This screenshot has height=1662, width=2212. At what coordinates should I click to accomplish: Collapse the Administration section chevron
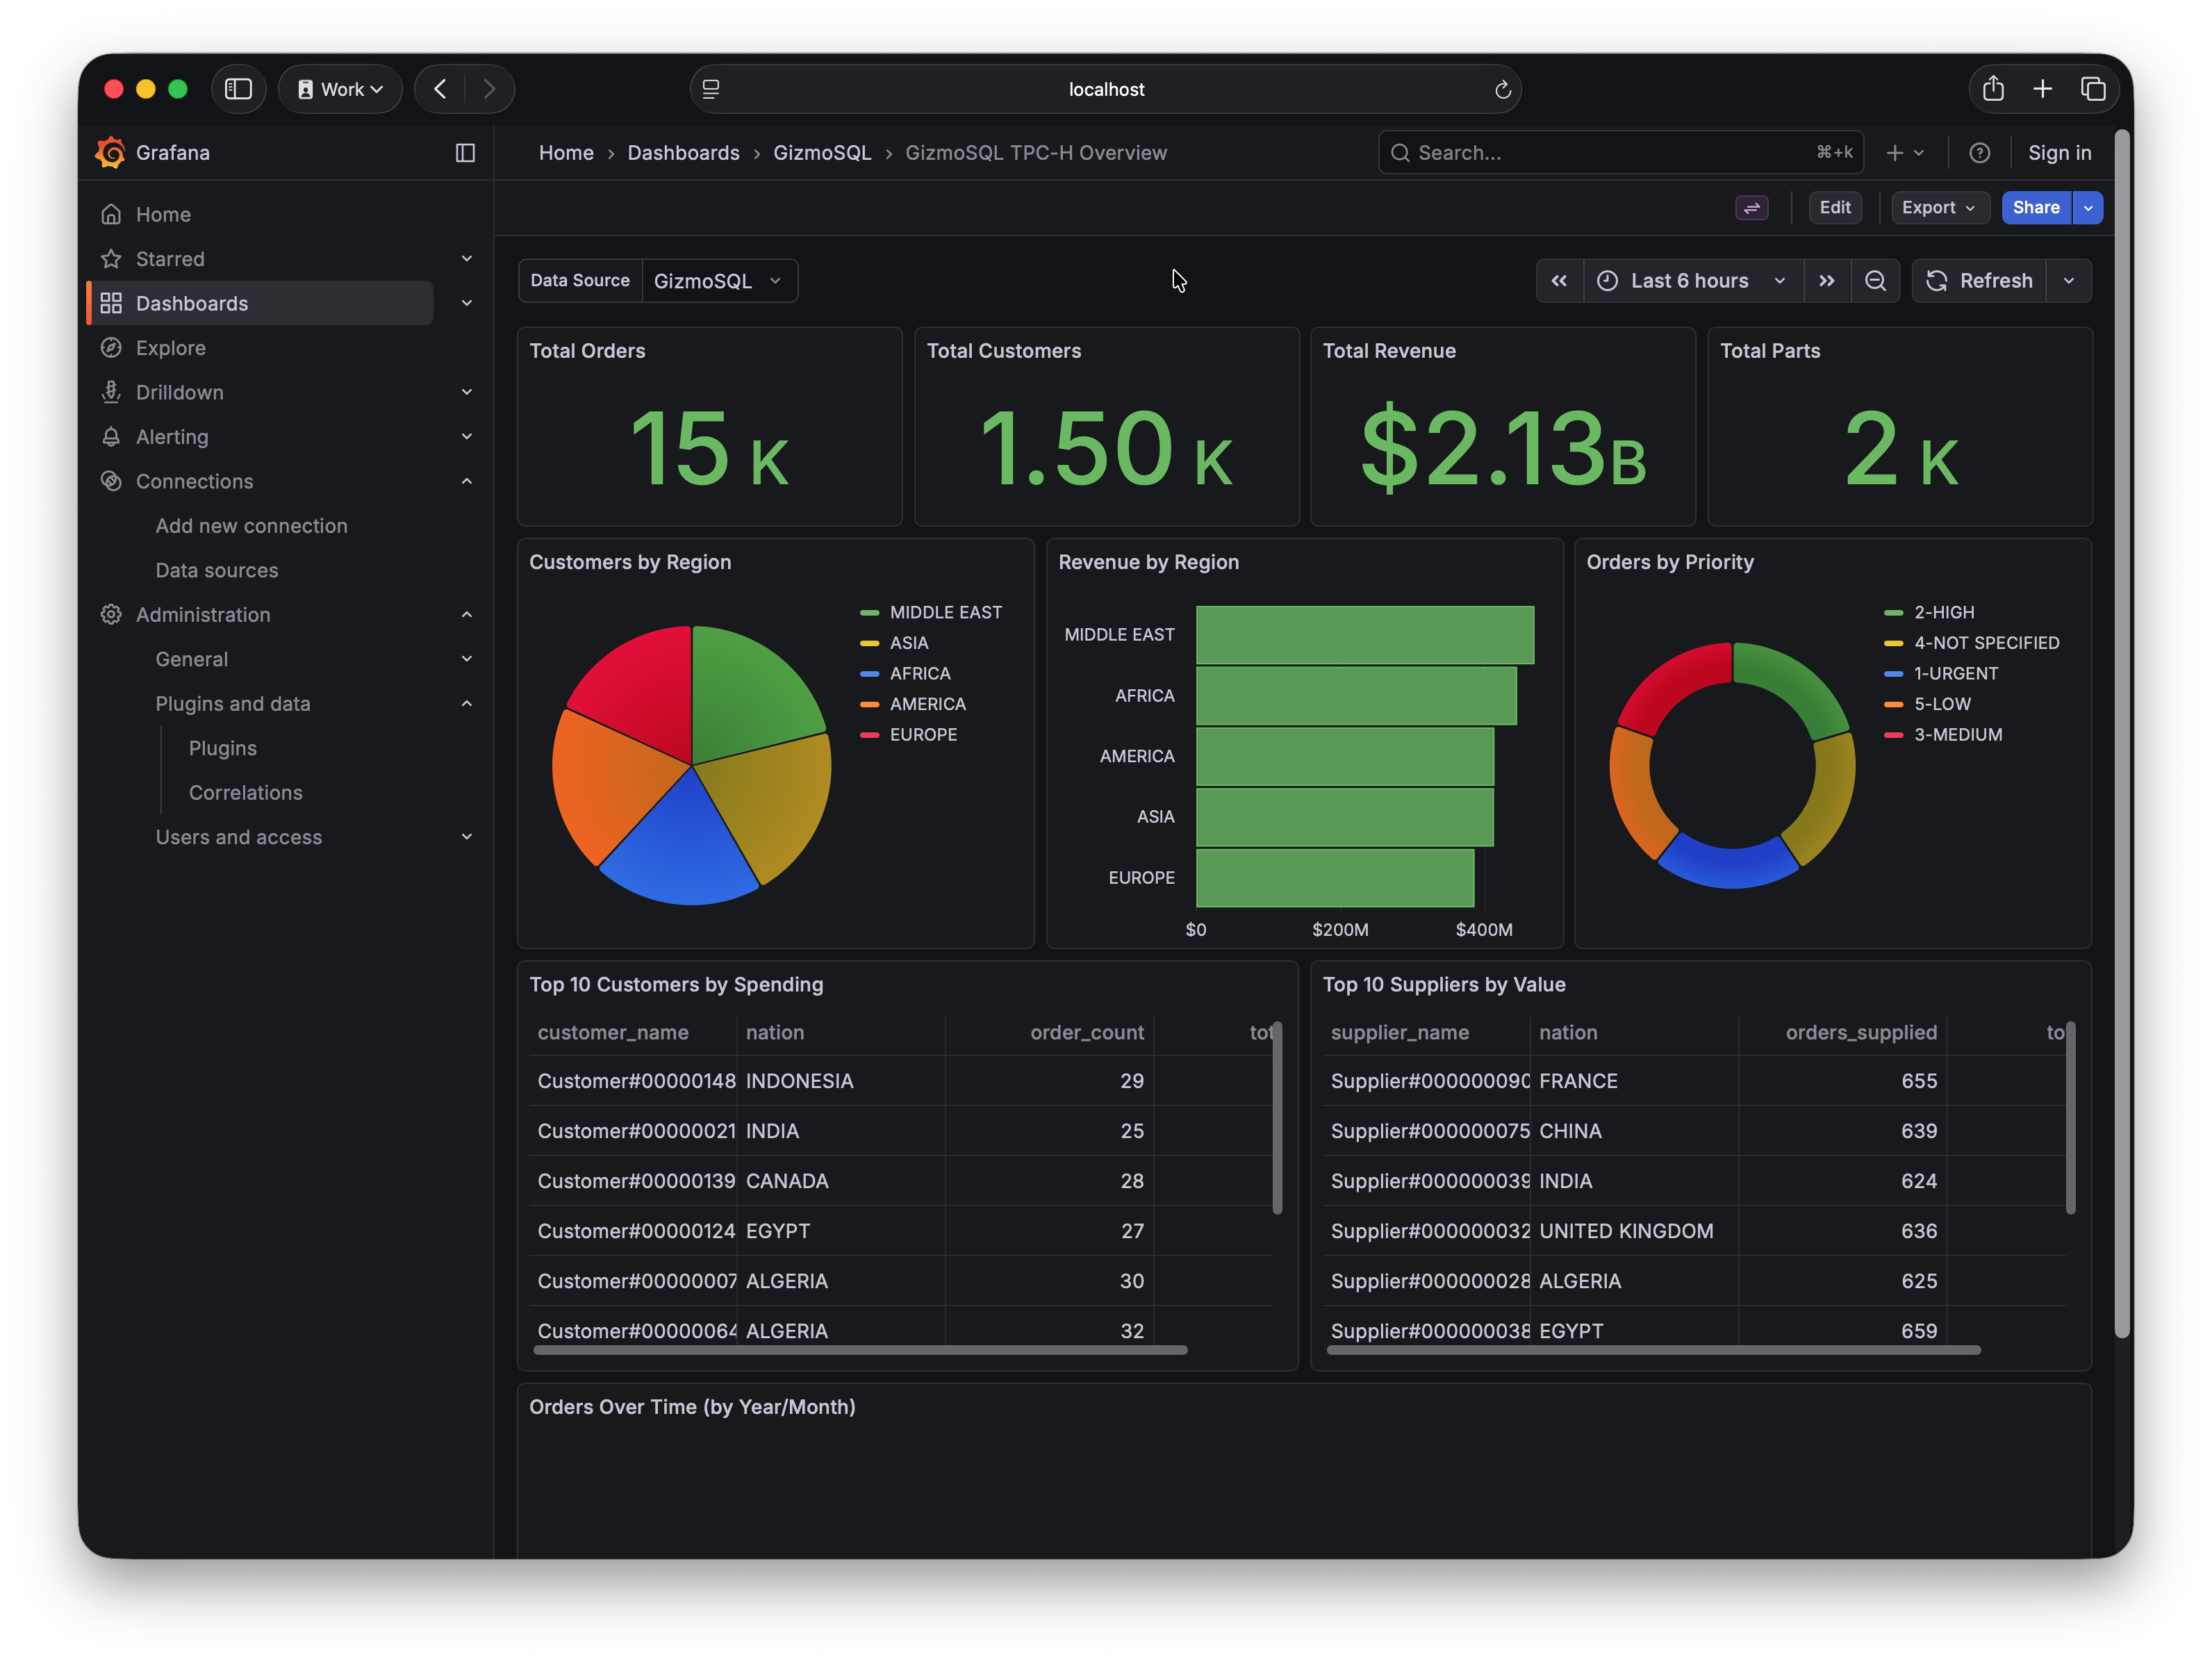click(x=466, y=615)
